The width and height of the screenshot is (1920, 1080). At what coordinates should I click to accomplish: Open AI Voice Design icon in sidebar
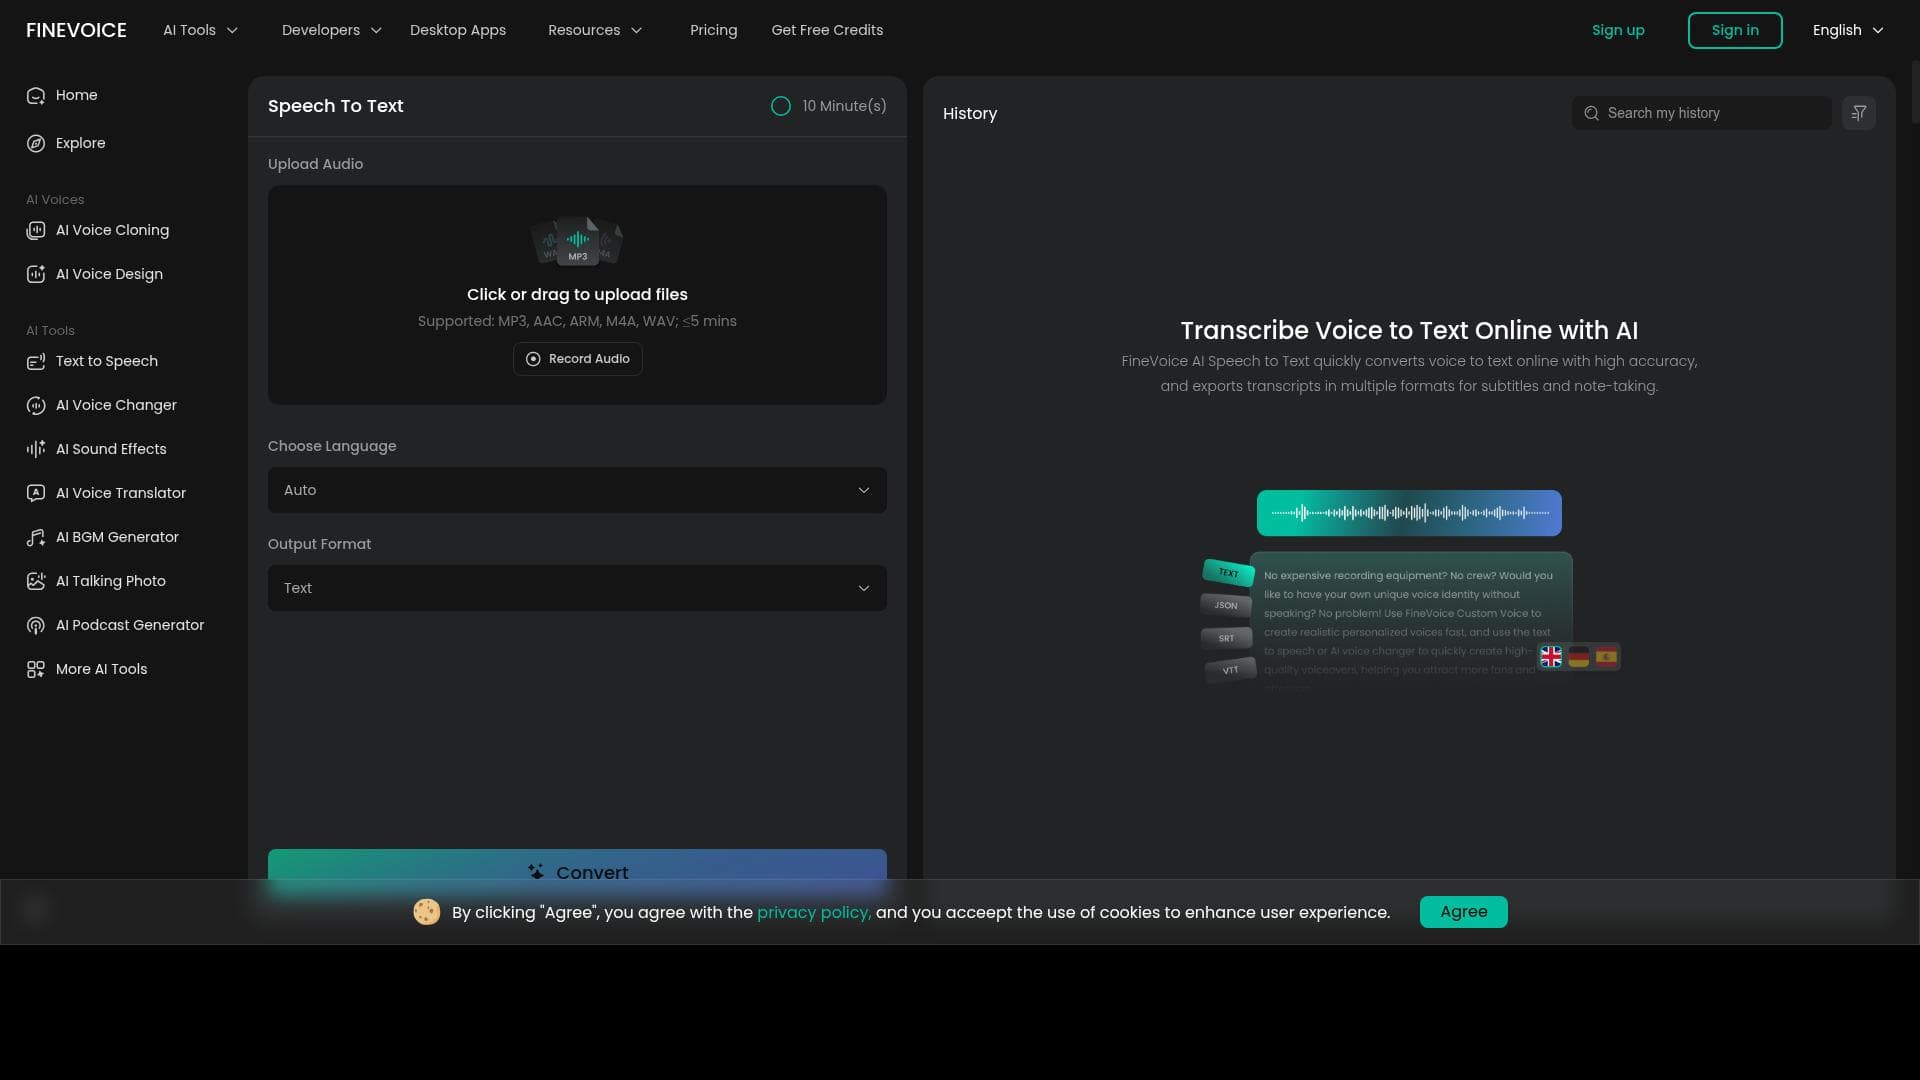tap(36, 274)
